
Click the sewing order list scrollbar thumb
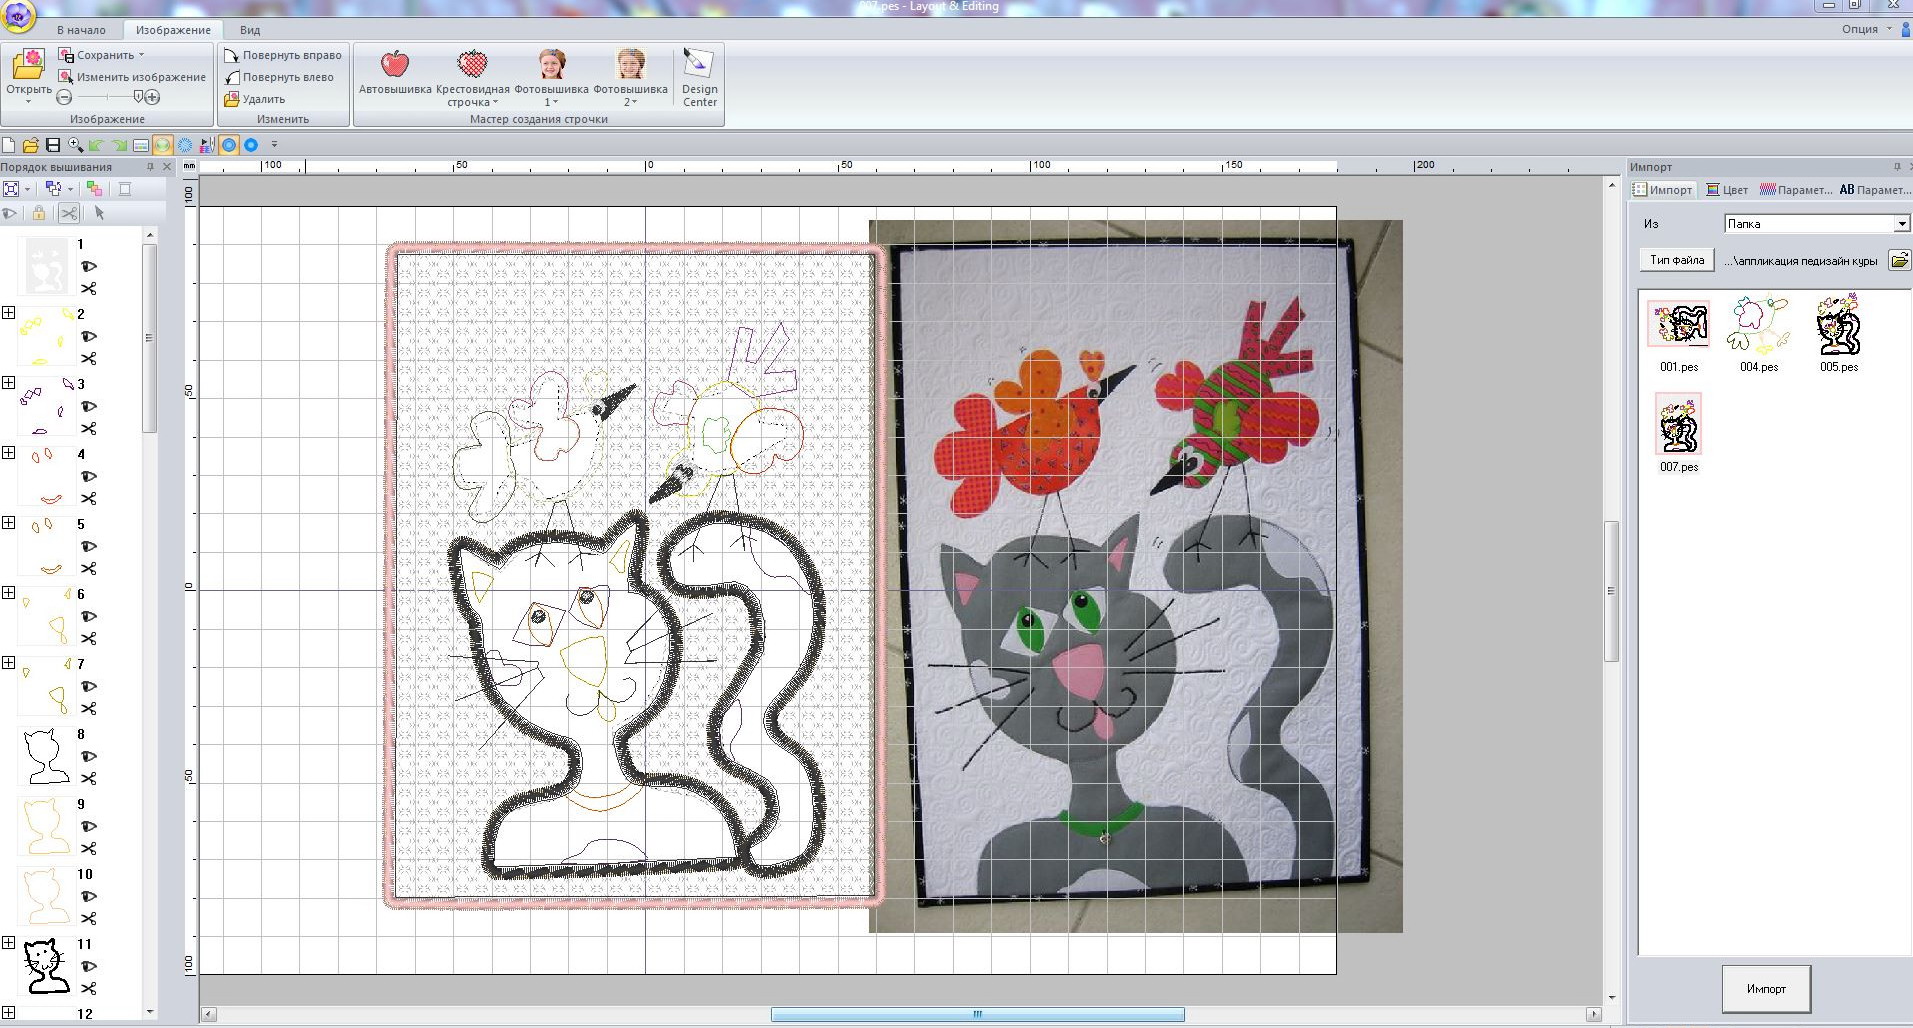coord(150,338)
